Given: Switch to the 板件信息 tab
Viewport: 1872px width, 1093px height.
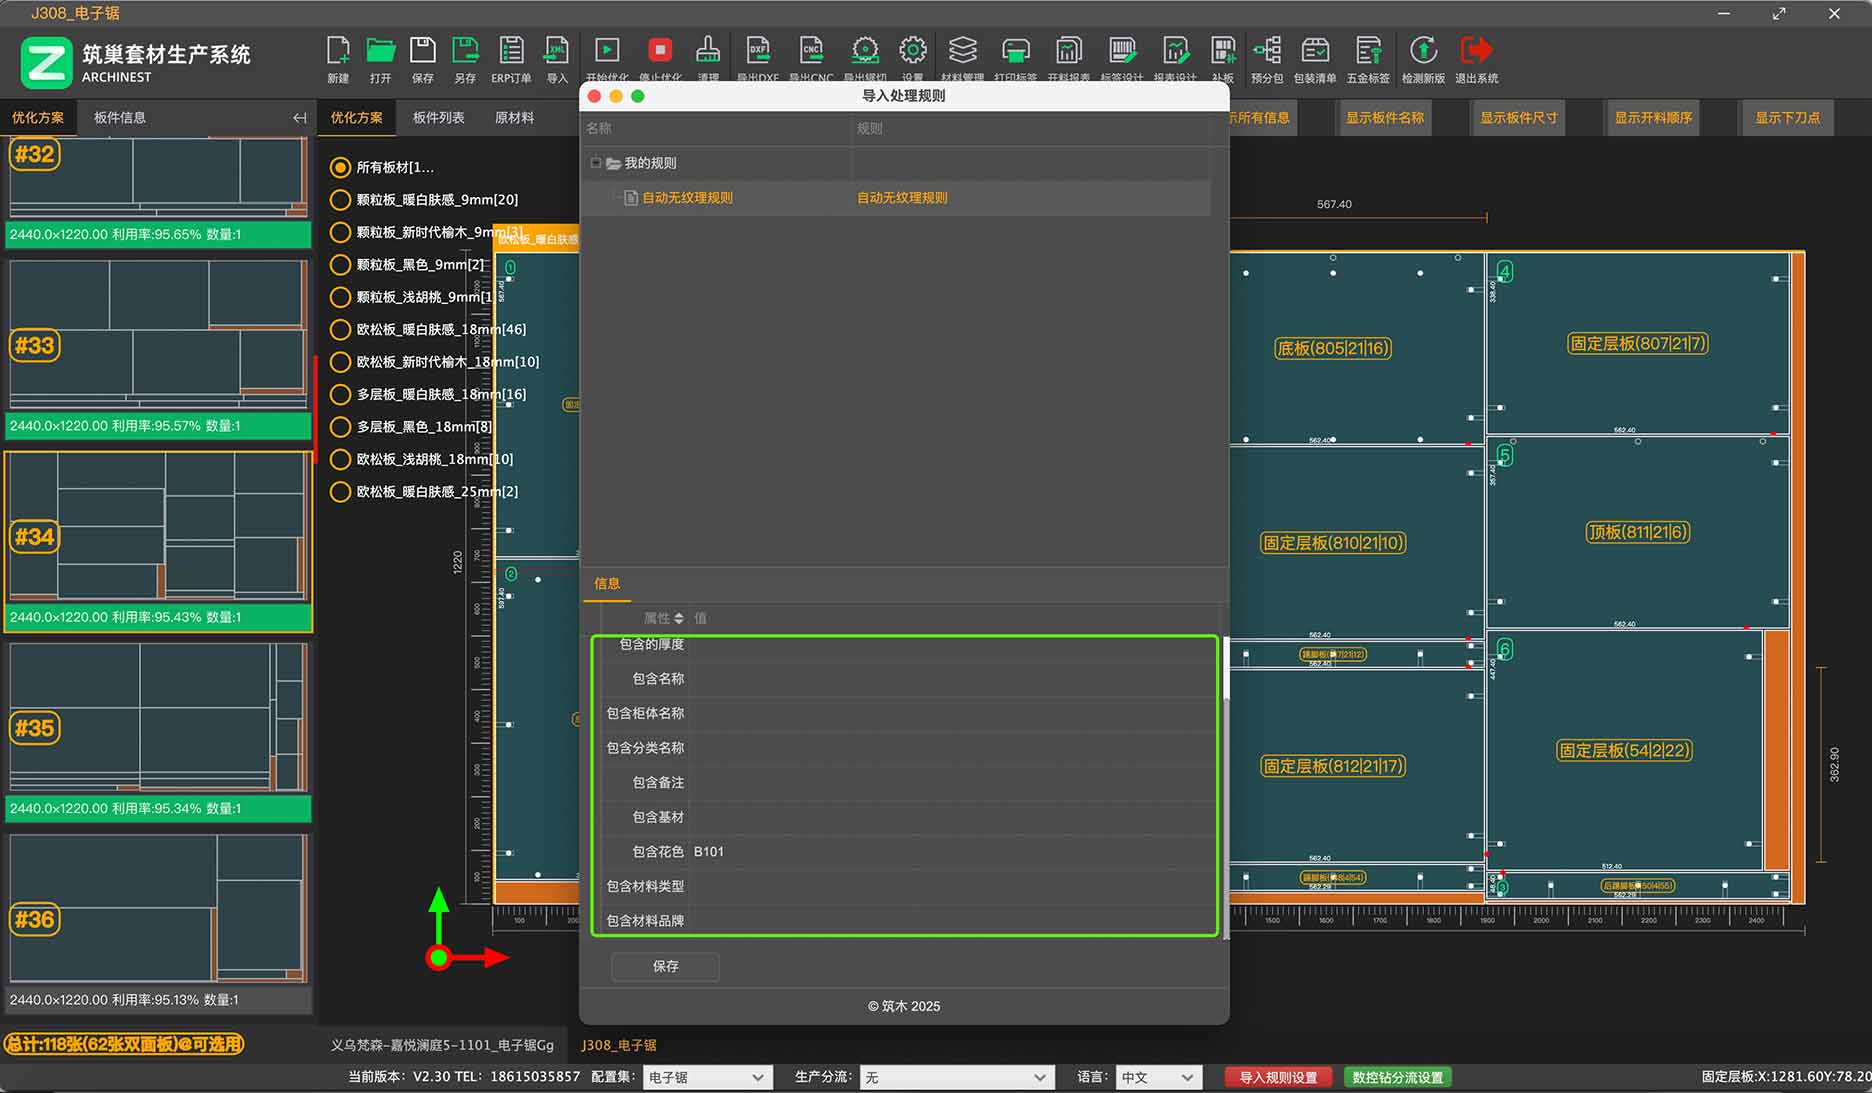Looking at the screenshot, I should (120, 118).
